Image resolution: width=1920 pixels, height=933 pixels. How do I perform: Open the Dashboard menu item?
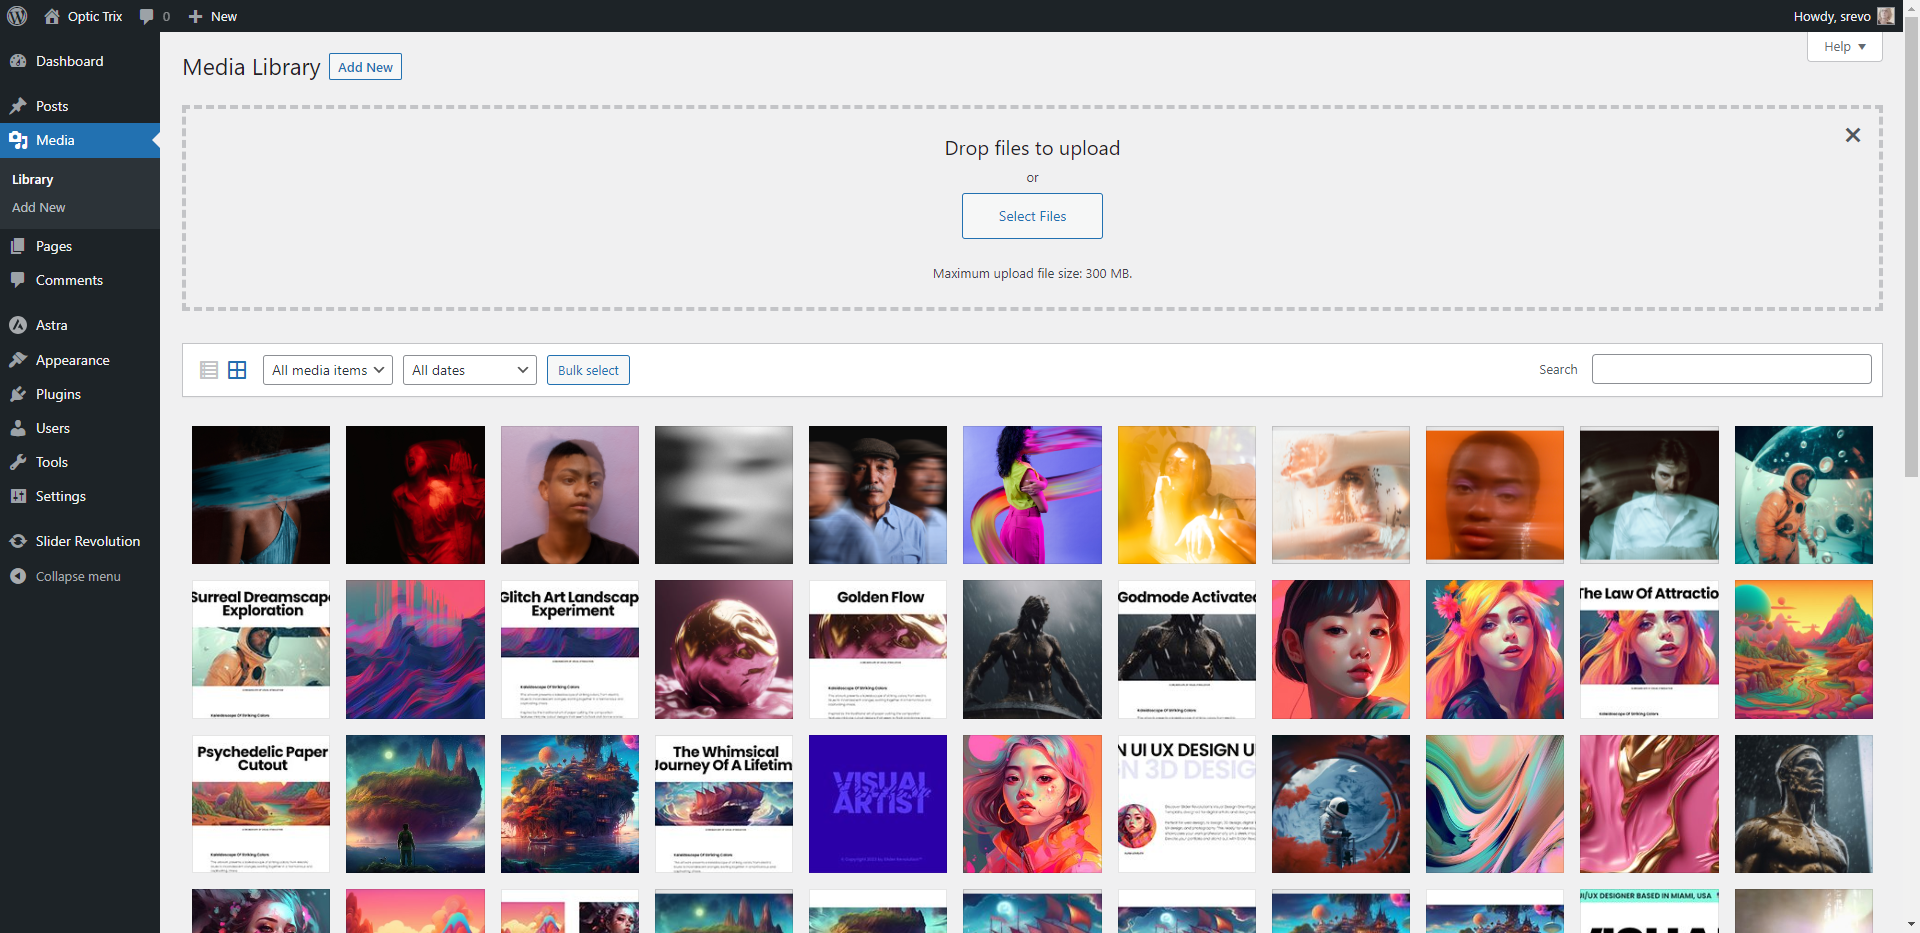[80, 61]
